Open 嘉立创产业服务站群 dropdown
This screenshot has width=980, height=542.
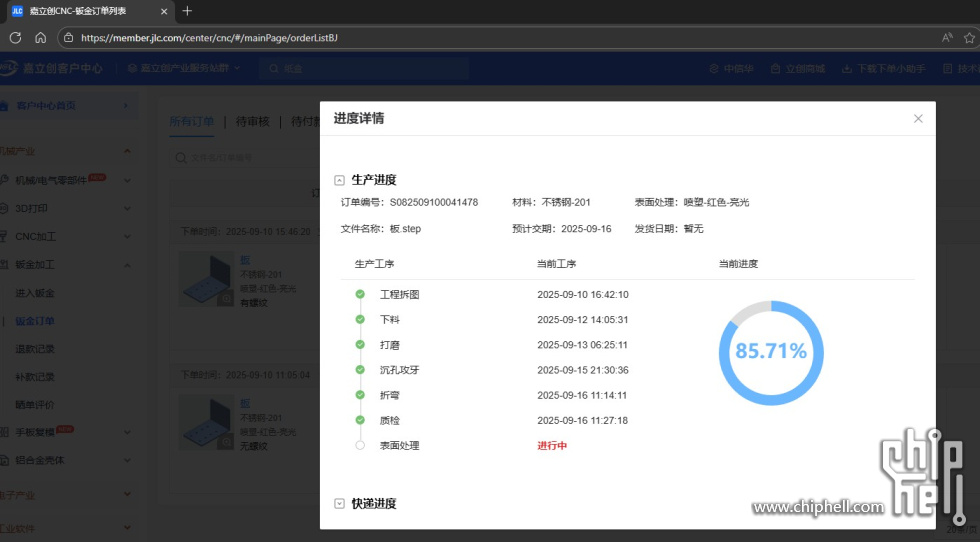[184, 68]
